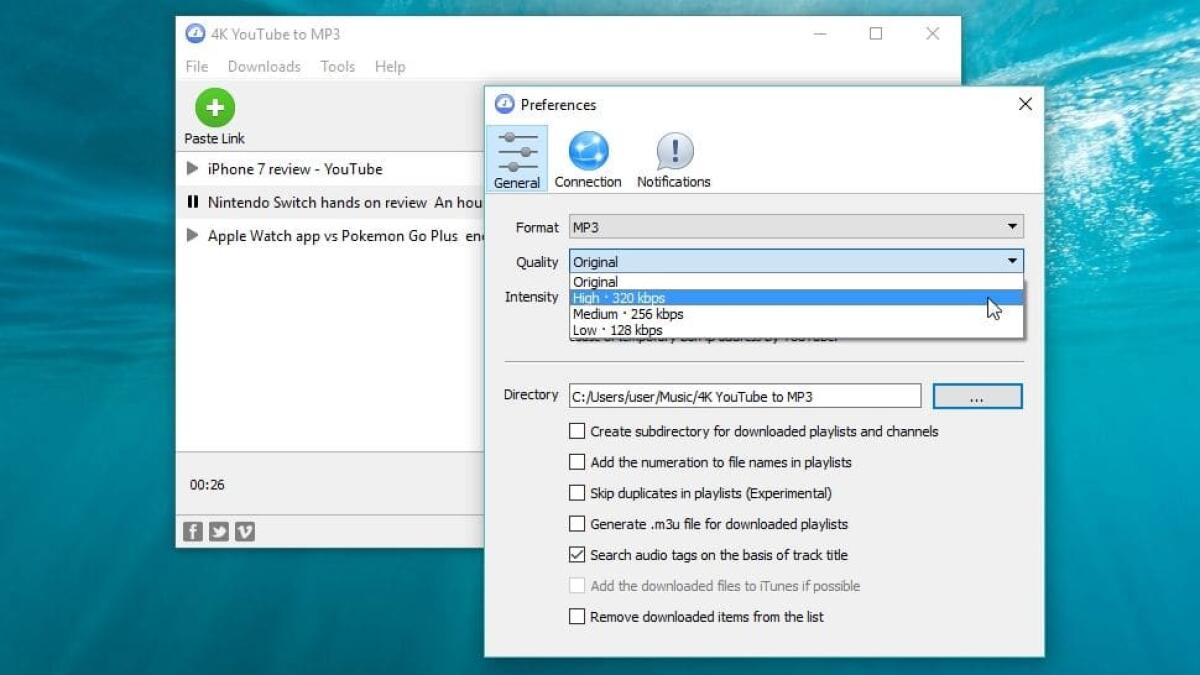Resume the iPhone 7 review download
The width and height of the screenshot is (1200, 675).
[x=191, y=169]
